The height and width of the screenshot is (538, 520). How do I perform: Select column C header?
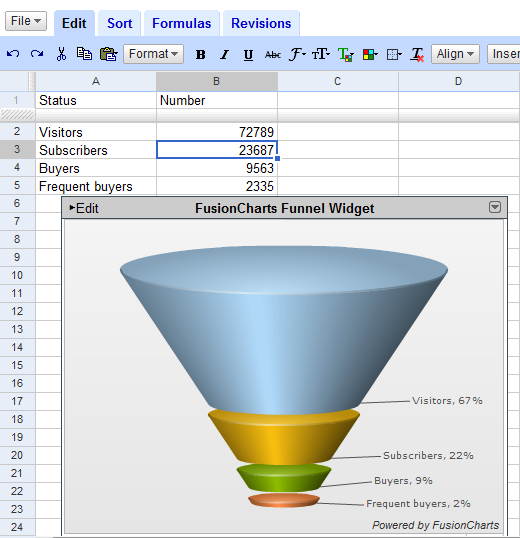click(x=338, y=81)
